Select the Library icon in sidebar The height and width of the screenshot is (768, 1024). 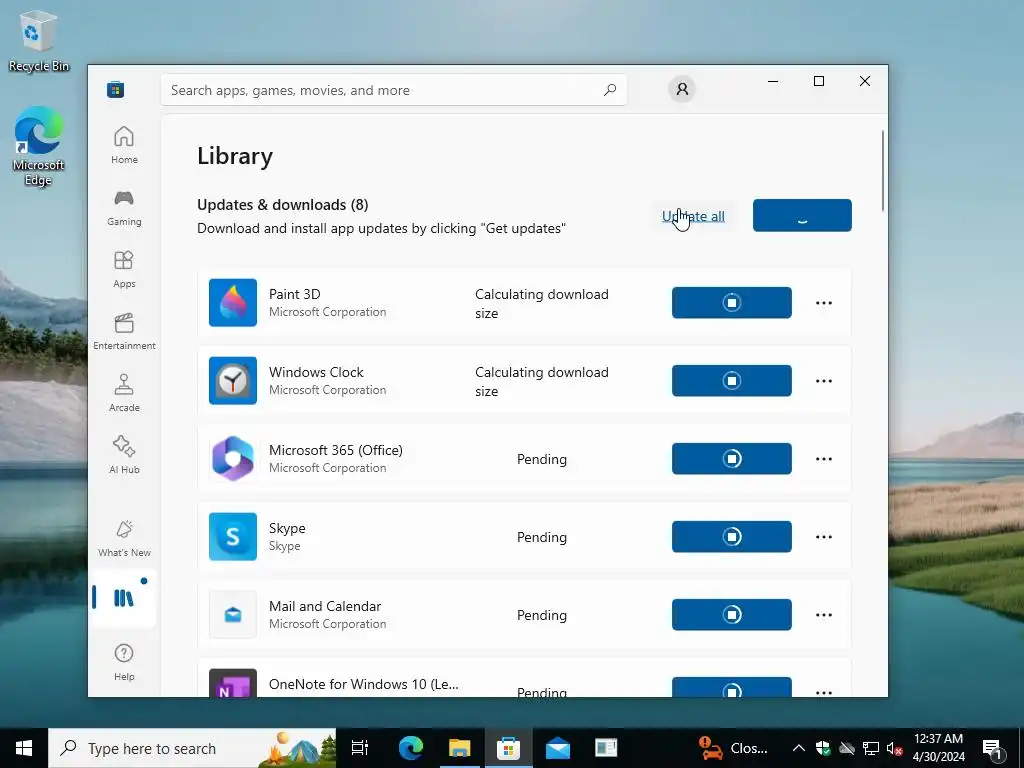point(123,598)
